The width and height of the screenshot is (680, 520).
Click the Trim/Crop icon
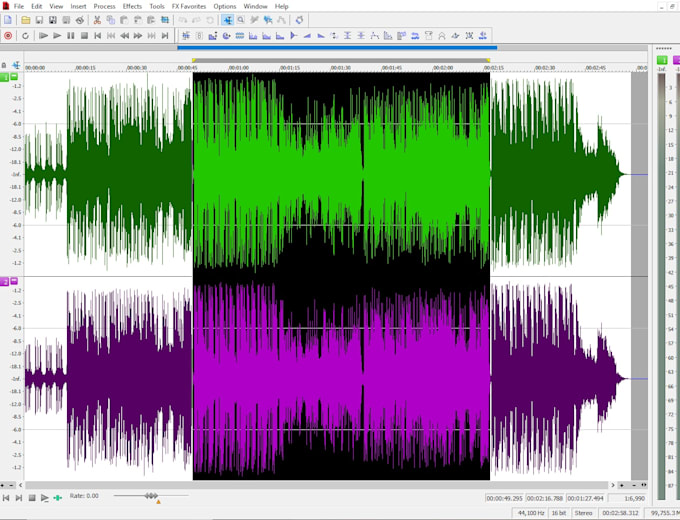[x=165, y=20]
